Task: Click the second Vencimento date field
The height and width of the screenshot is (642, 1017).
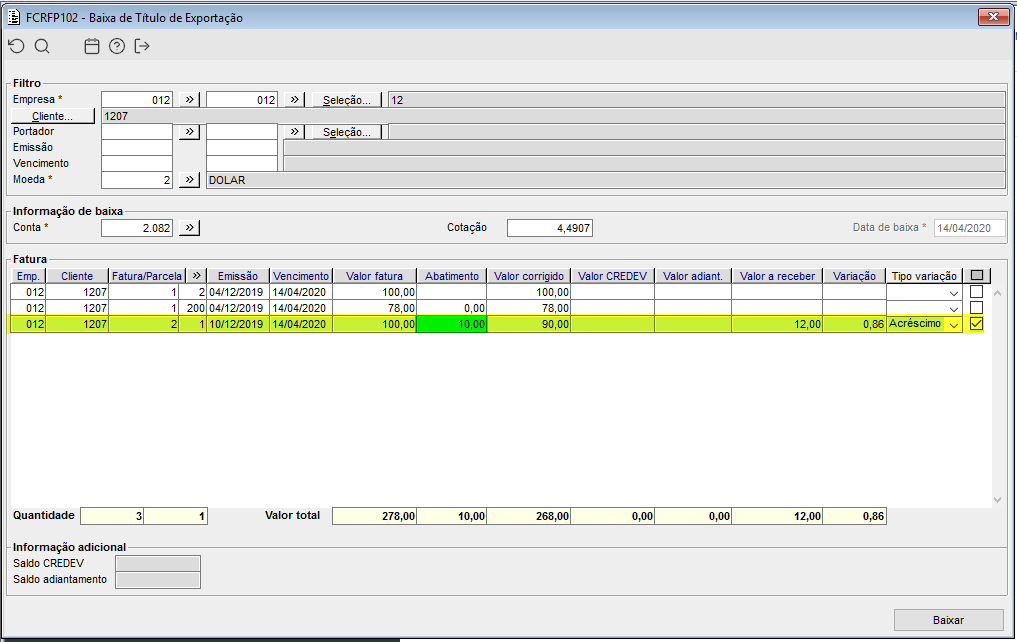Action: 242,163
